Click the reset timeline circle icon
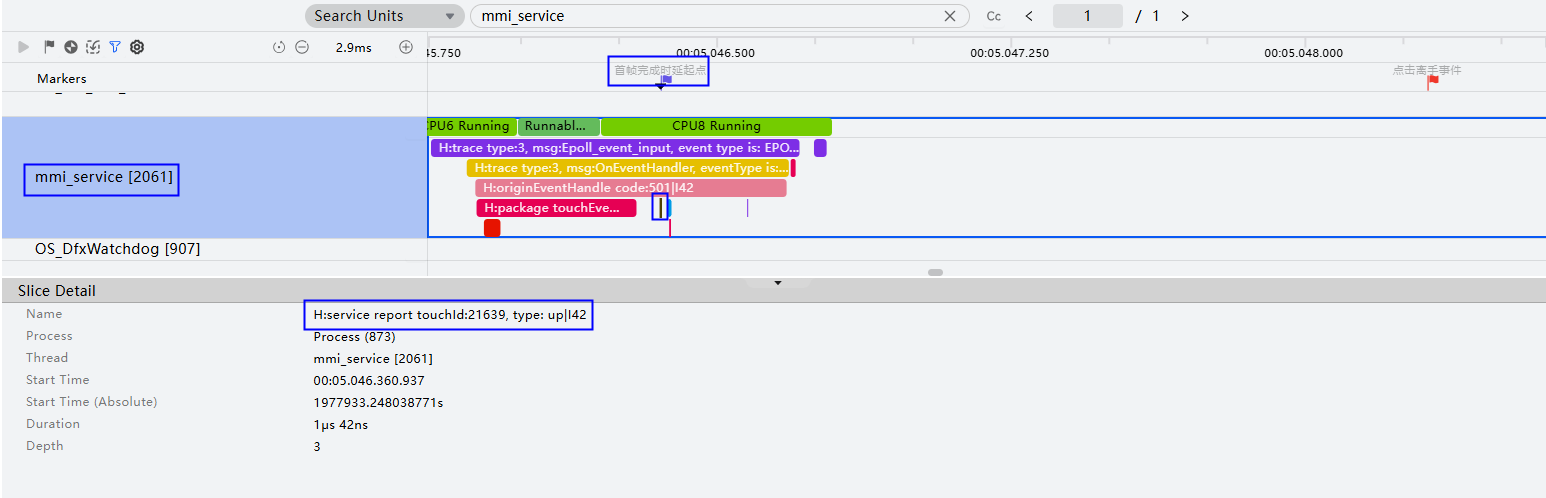1546x498 pixels. click(279, 47)
